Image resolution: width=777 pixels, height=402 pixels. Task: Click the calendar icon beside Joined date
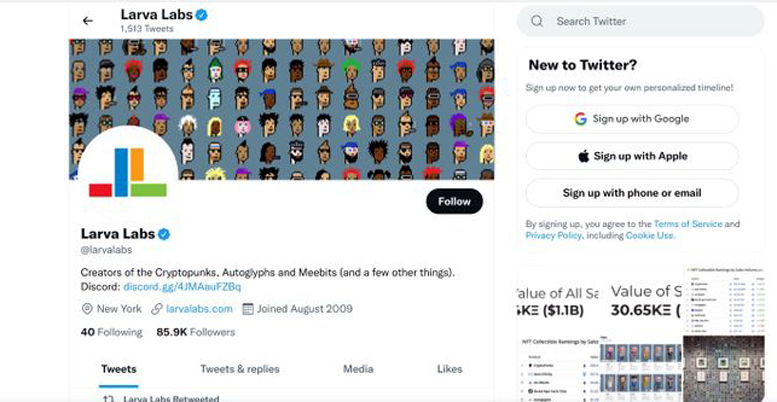pyautogui.click(x=248, y=309)
